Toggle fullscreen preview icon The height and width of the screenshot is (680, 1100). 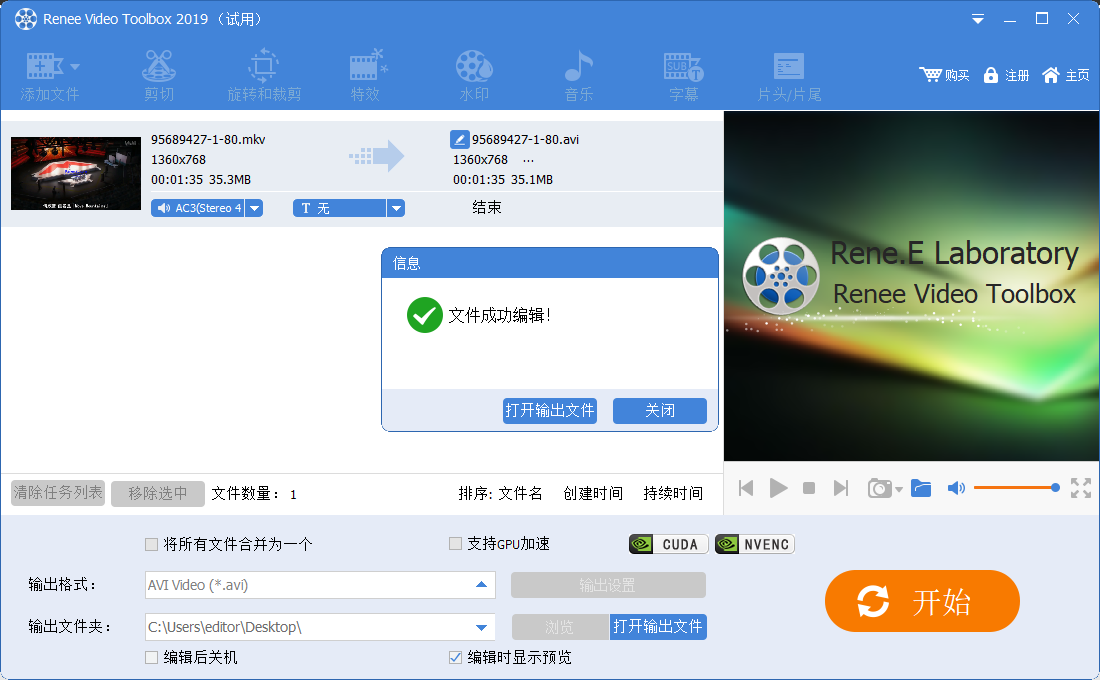[1080, 488]
